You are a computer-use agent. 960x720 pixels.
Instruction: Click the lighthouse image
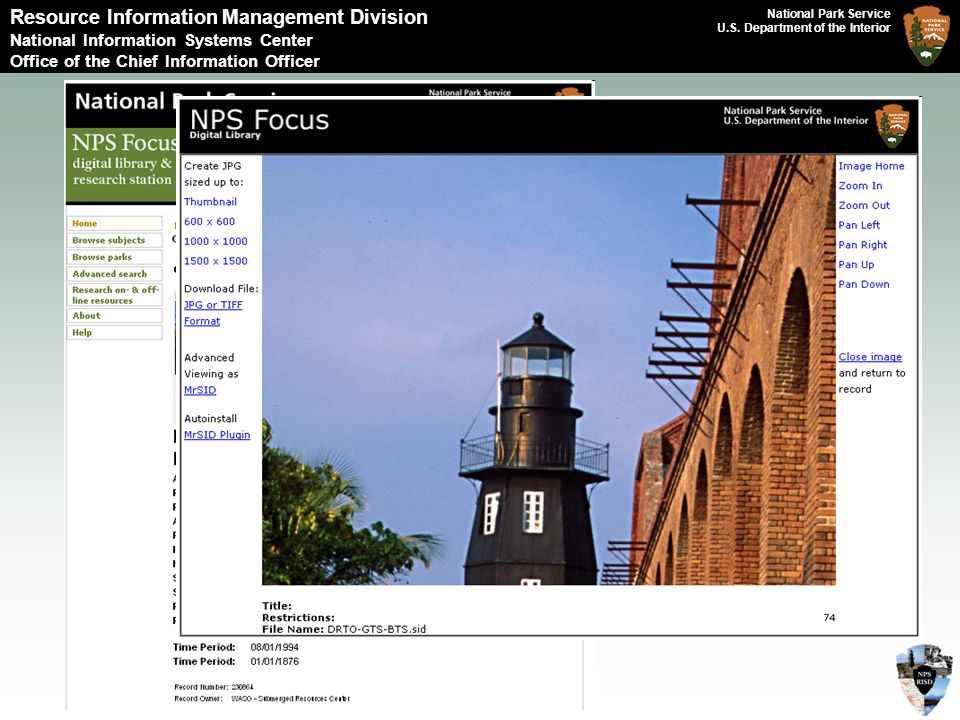[x=549, y=370]
